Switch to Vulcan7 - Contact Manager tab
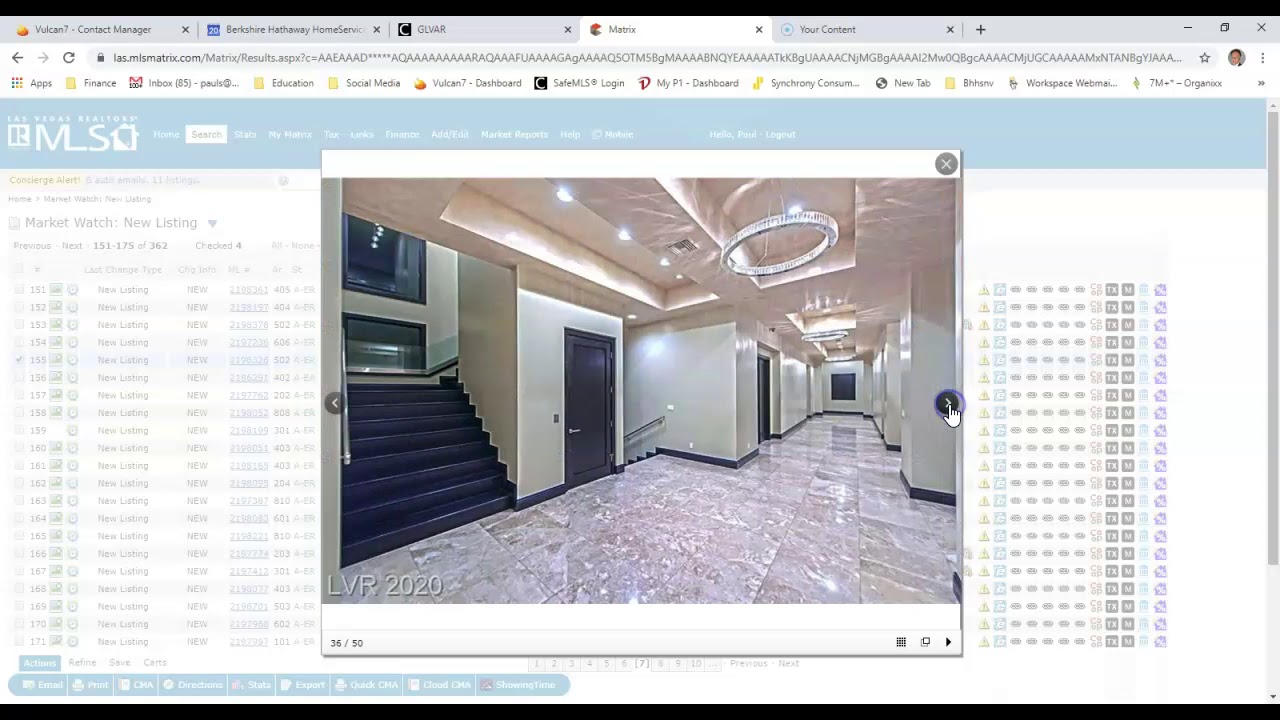This screenshot has height=720, width=1280. pyautogui.click(x=101, y=29)
